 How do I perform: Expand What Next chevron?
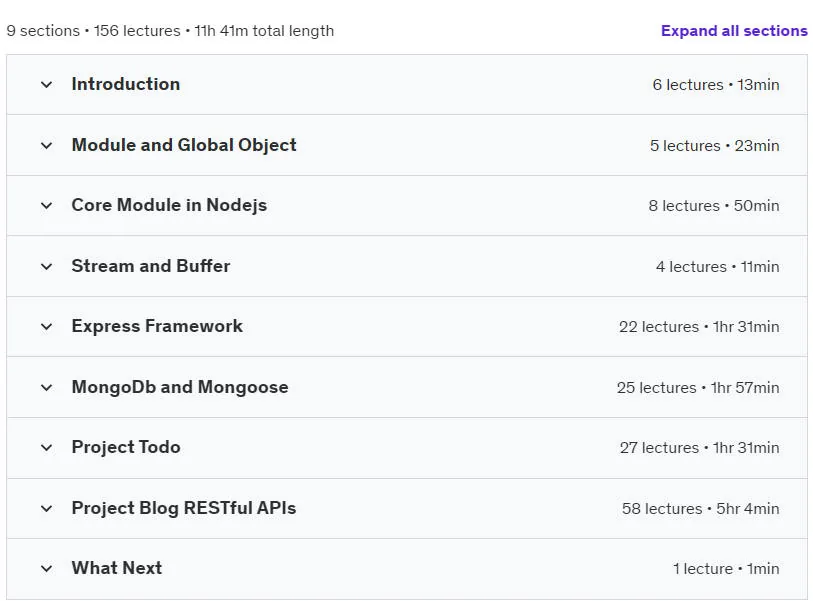(47, 569)
